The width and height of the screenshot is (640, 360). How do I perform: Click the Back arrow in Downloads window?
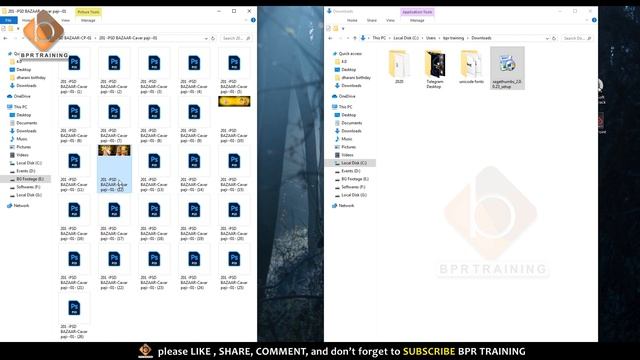point(330,38)
